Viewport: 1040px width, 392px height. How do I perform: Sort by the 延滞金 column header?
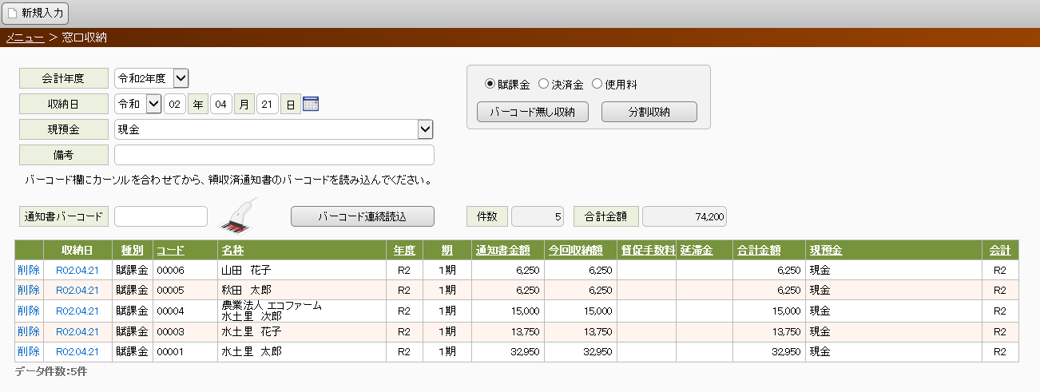coord(696,250)
